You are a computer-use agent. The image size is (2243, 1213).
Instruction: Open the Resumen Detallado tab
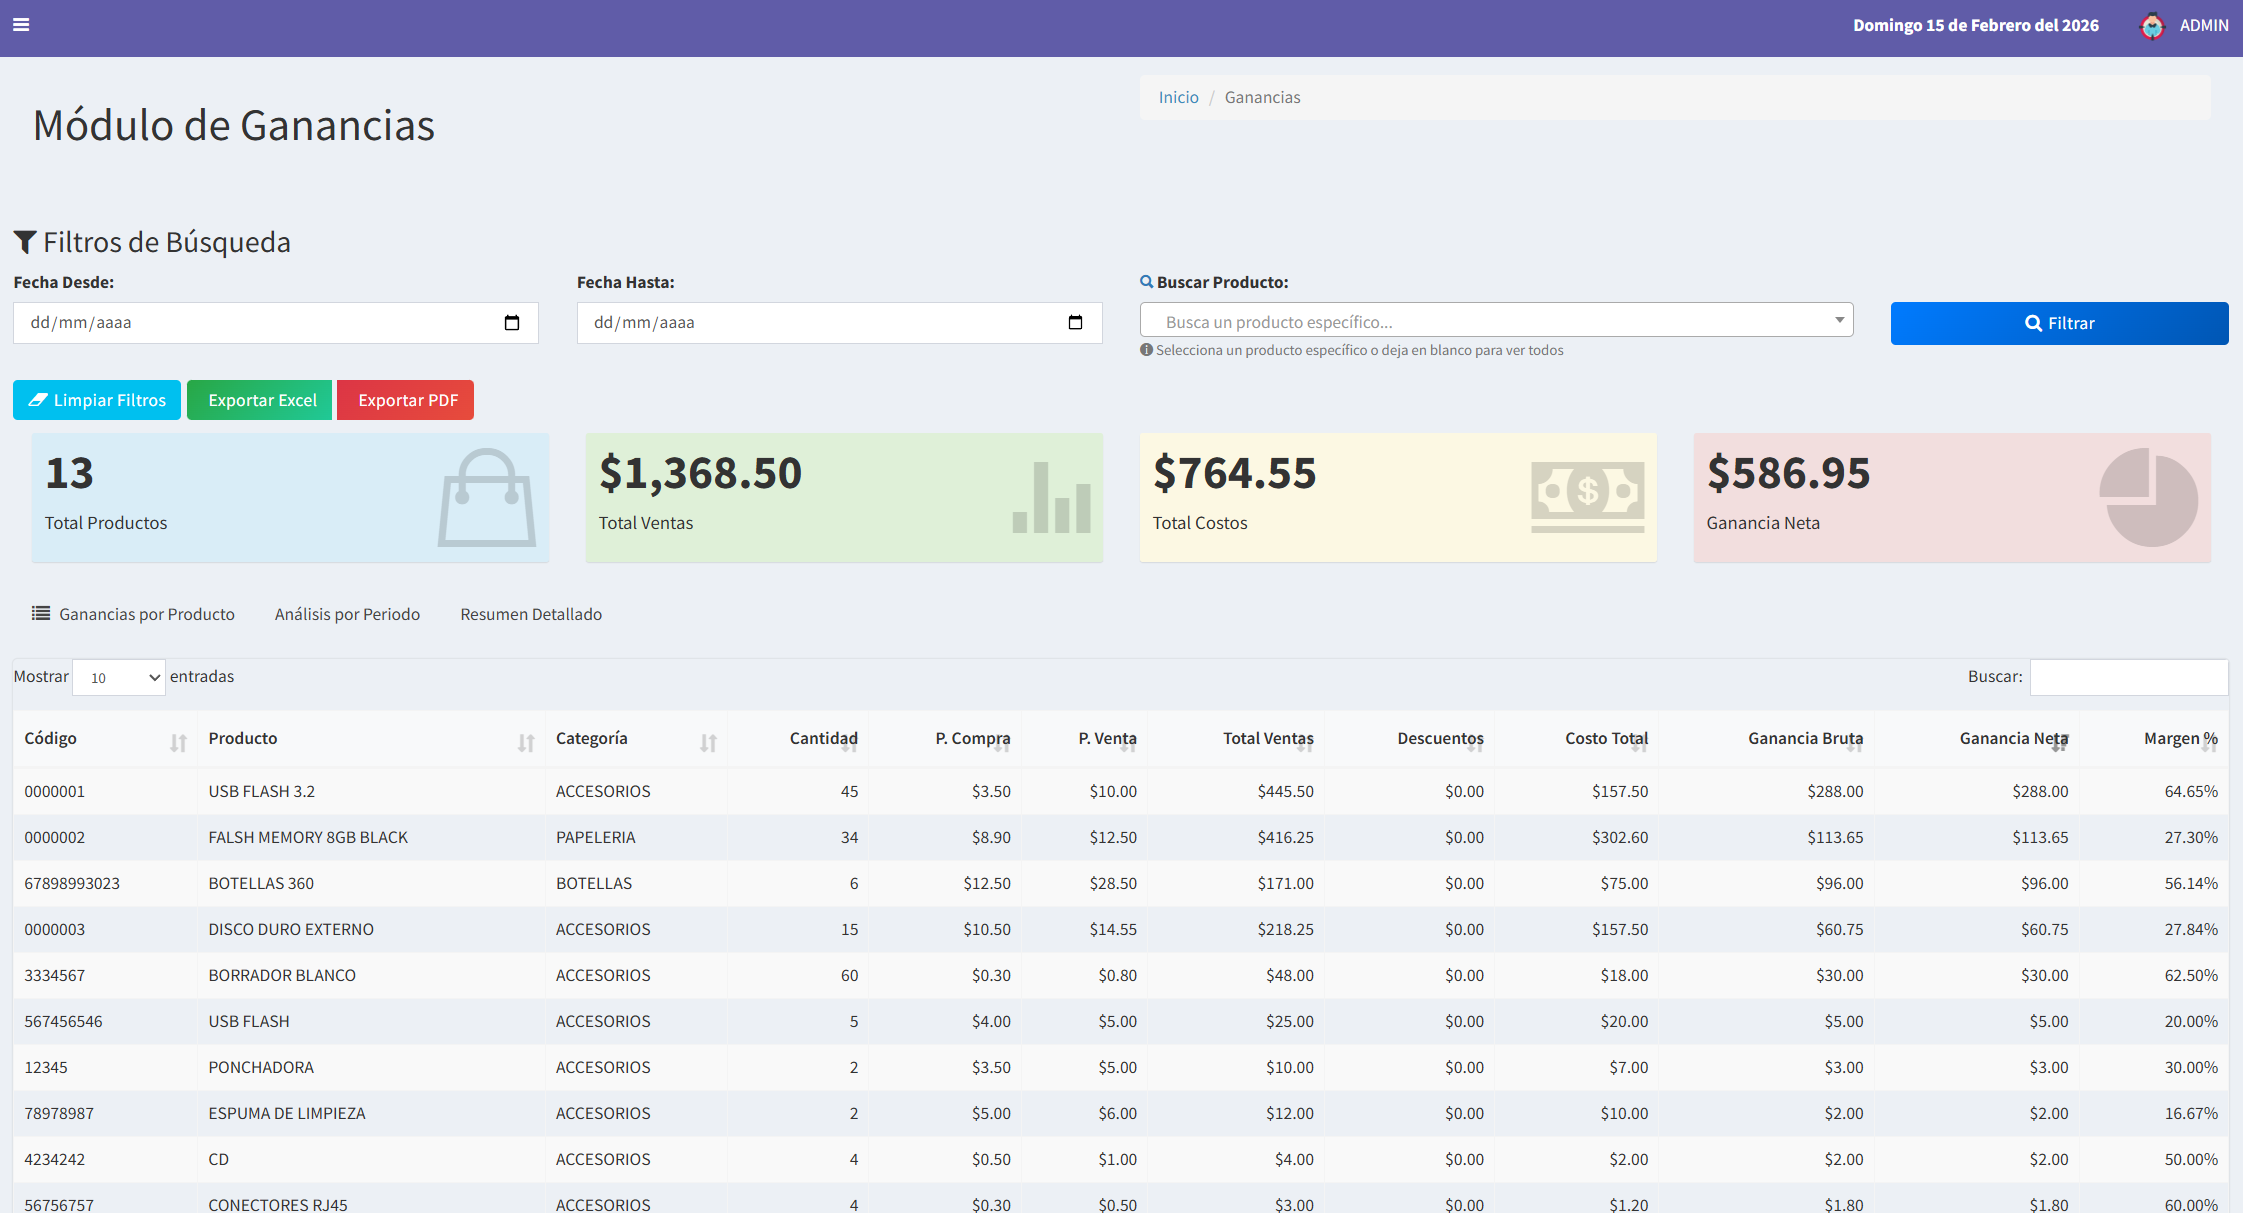(530, 614)
